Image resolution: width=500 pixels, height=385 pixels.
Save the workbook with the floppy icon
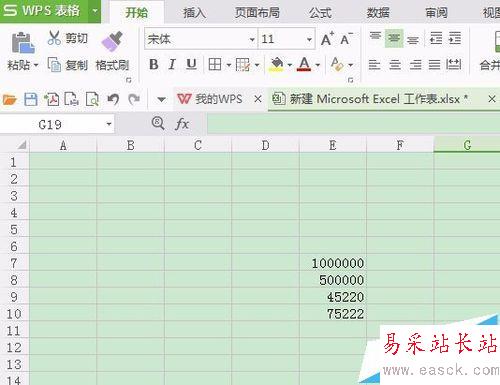(x=31, y=99)
